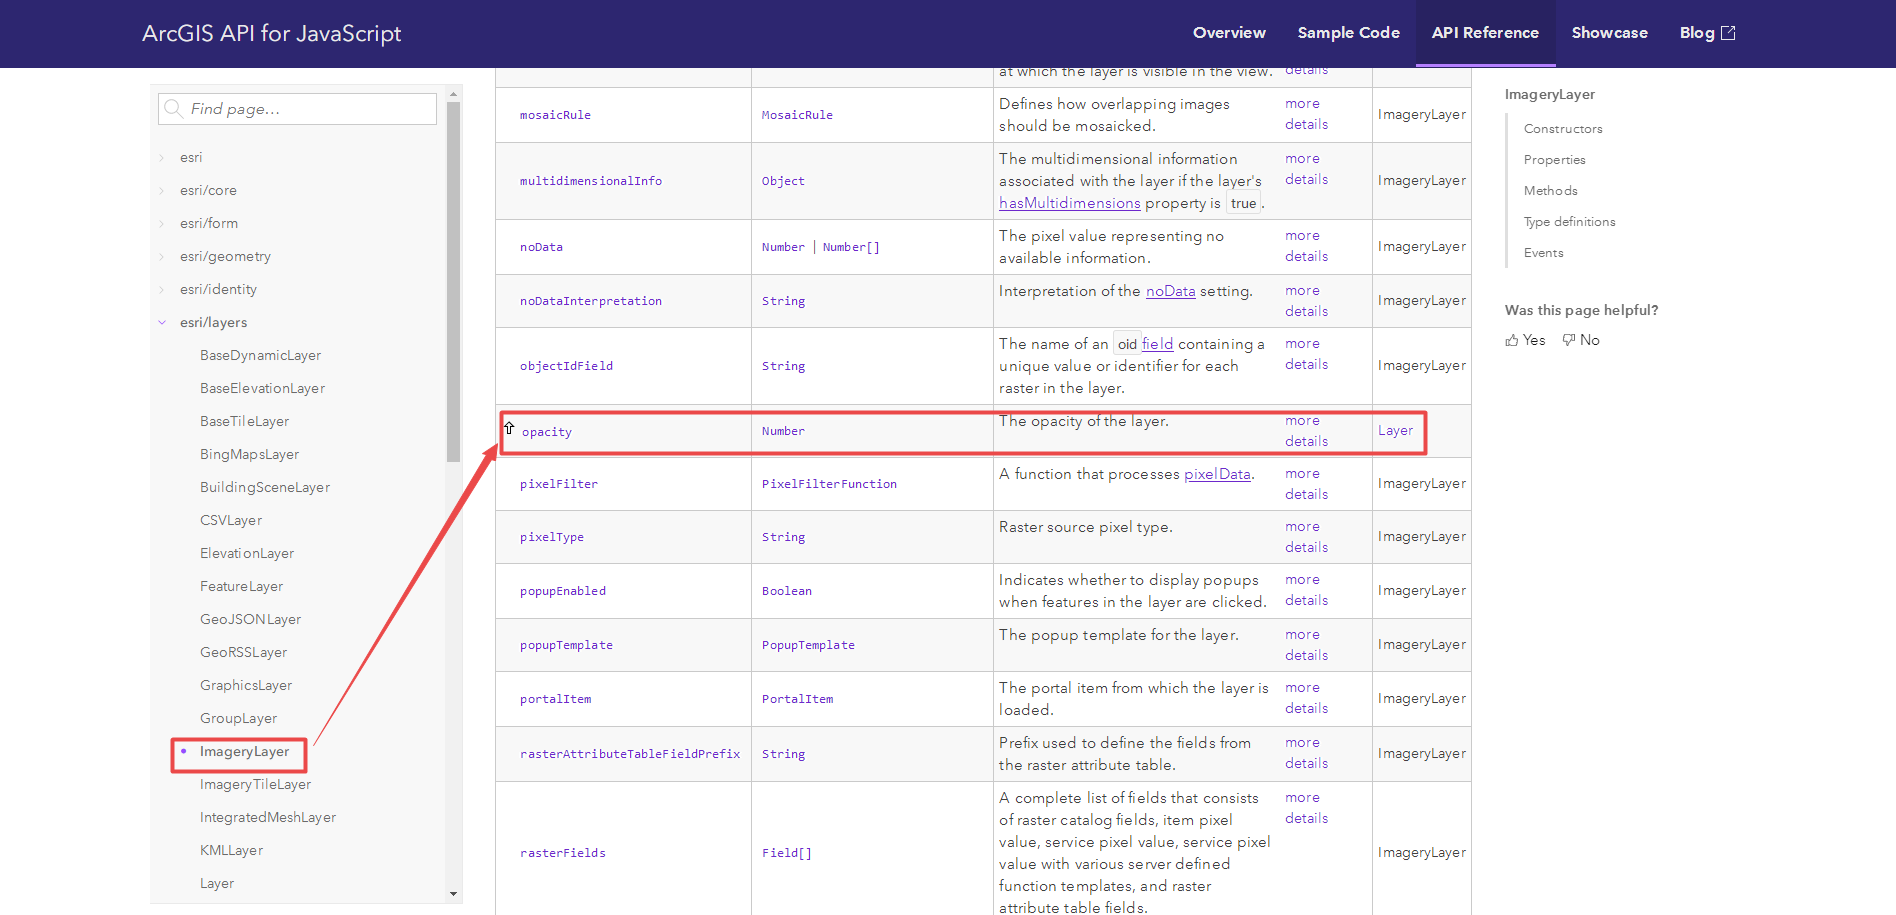
Task: Click the thumbs-up Yes icon under 'Was this page helpful?'
Action: pos(1513,340)
